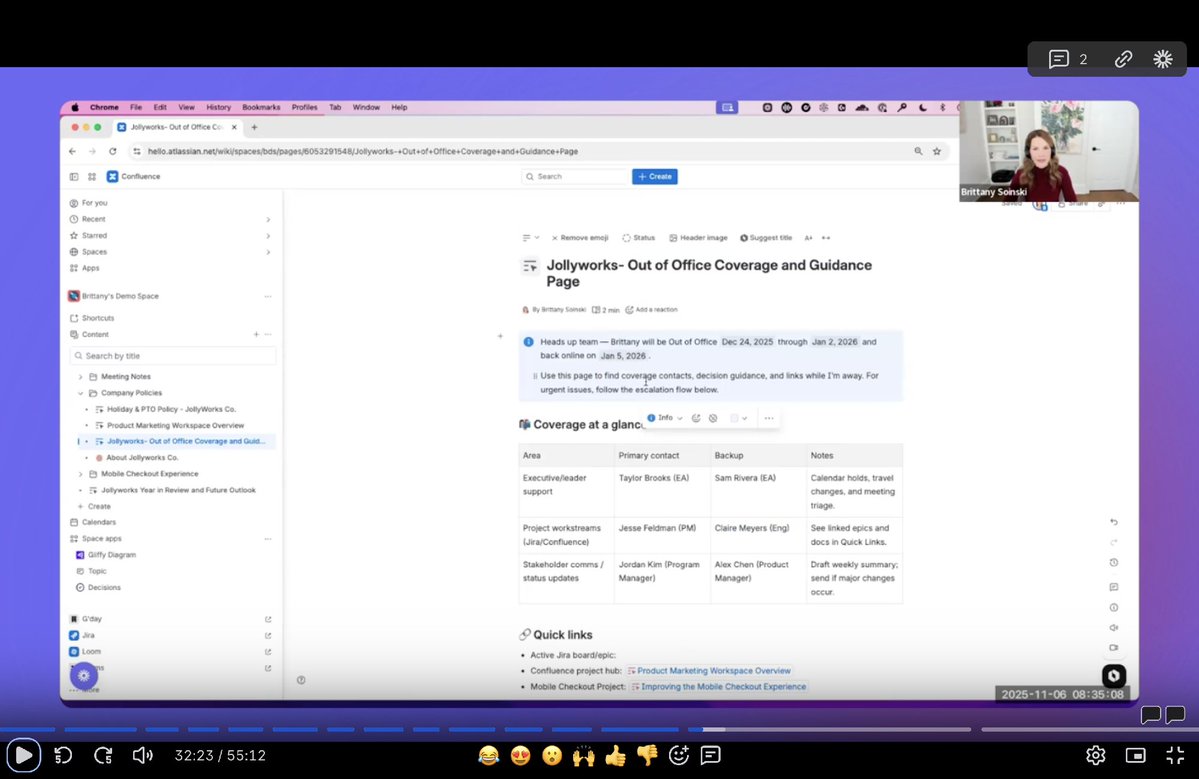This screenshot has height=779, width=1199.
Task: Expand the Recent section chevron
Action: [268, 219]
